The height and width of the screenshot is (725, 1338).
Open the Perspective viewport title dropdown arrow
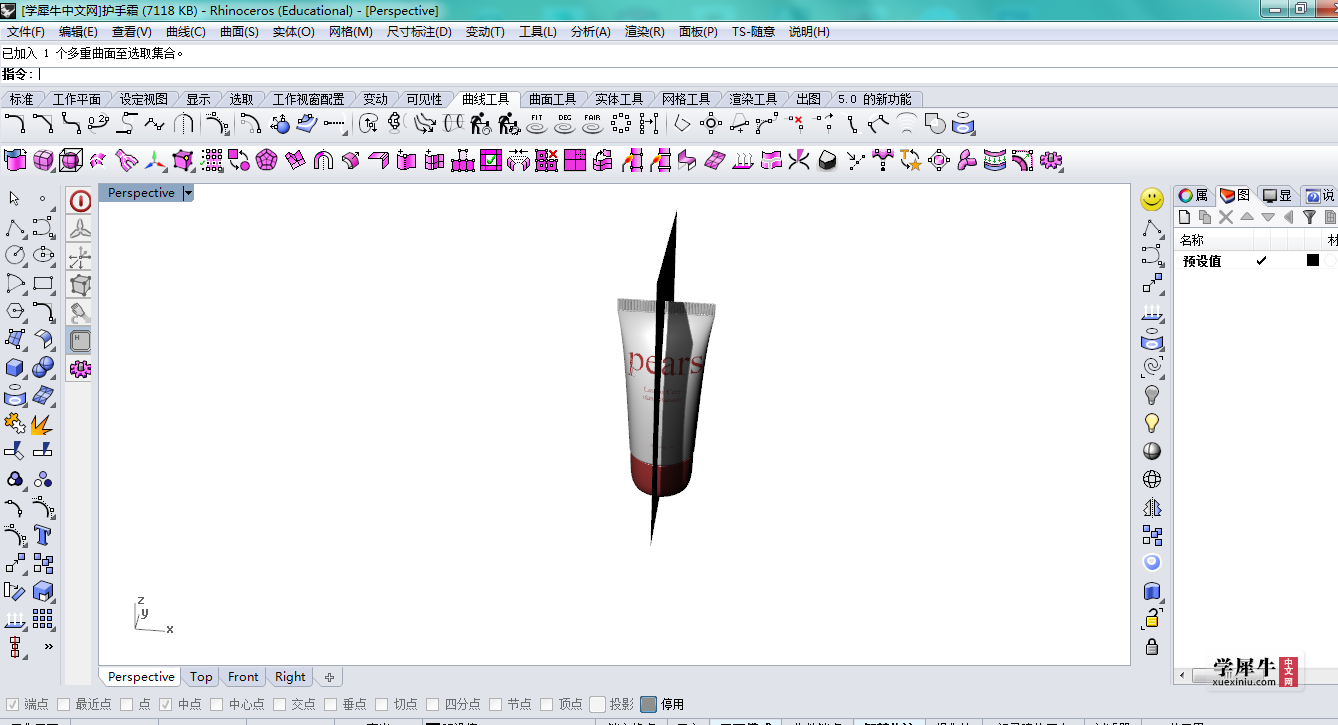point(188,193)
